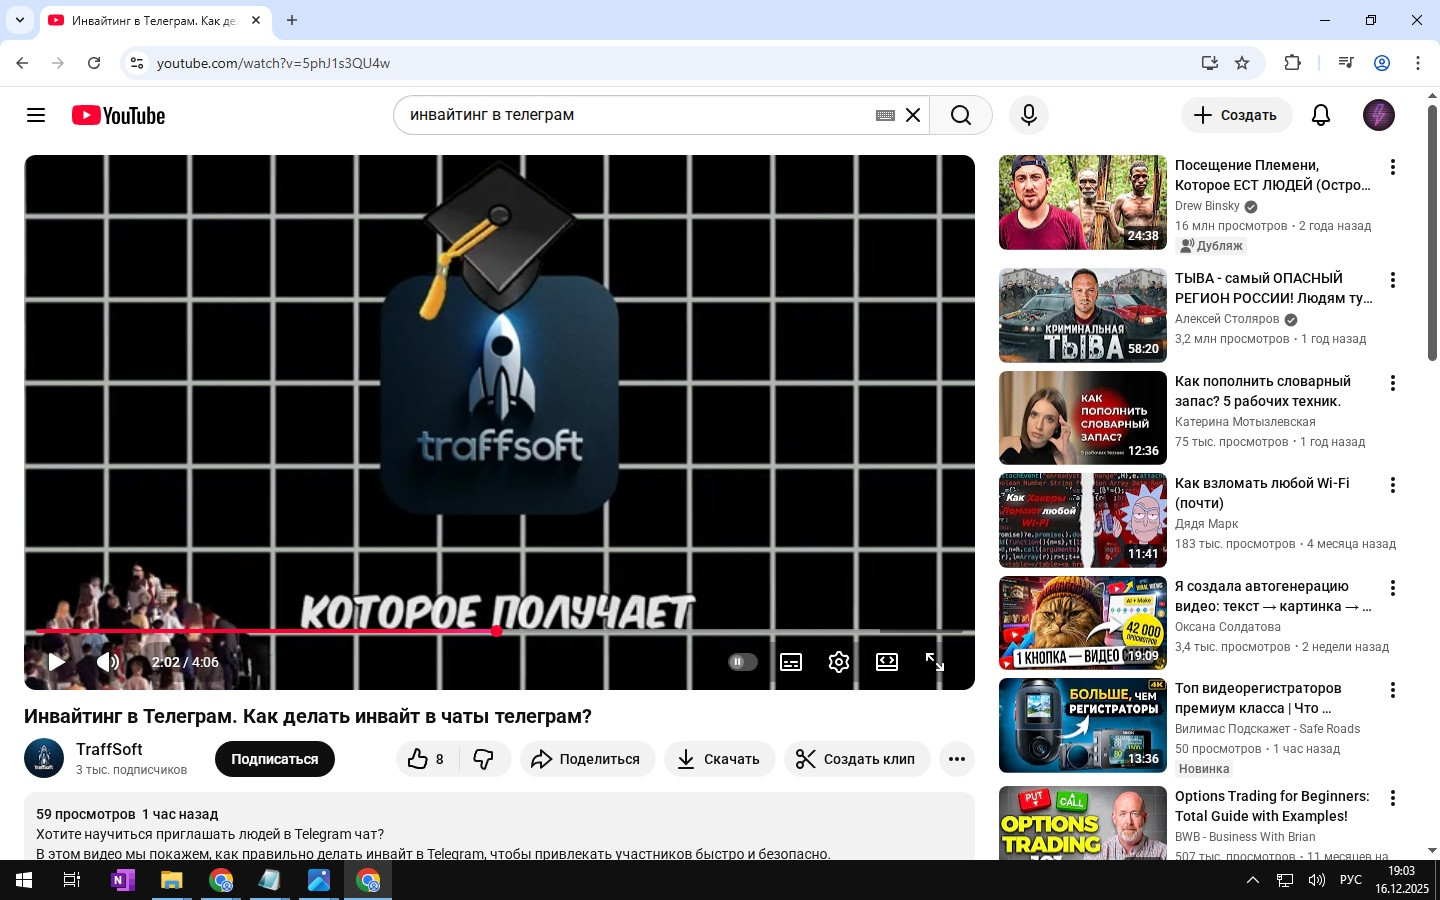Seek on the video progress bar
Viewport: 1440px width, 900px height.
pos(499,631)
